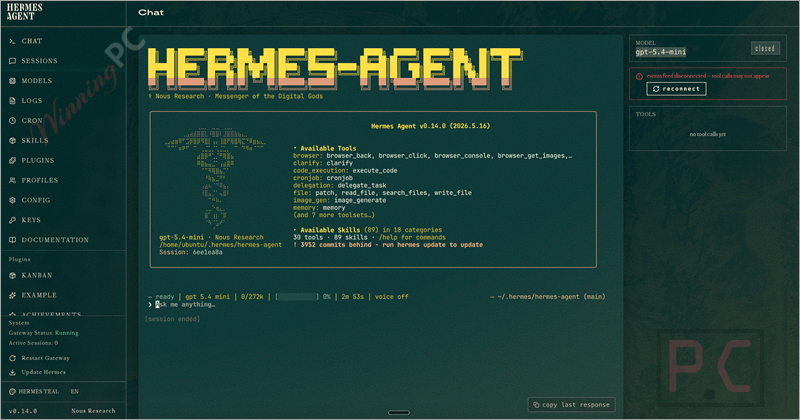This screenshot has width=800, height=420.
Task: Click the 0/272k token counter
Action: pyautogui.click(x=252, y=297)
